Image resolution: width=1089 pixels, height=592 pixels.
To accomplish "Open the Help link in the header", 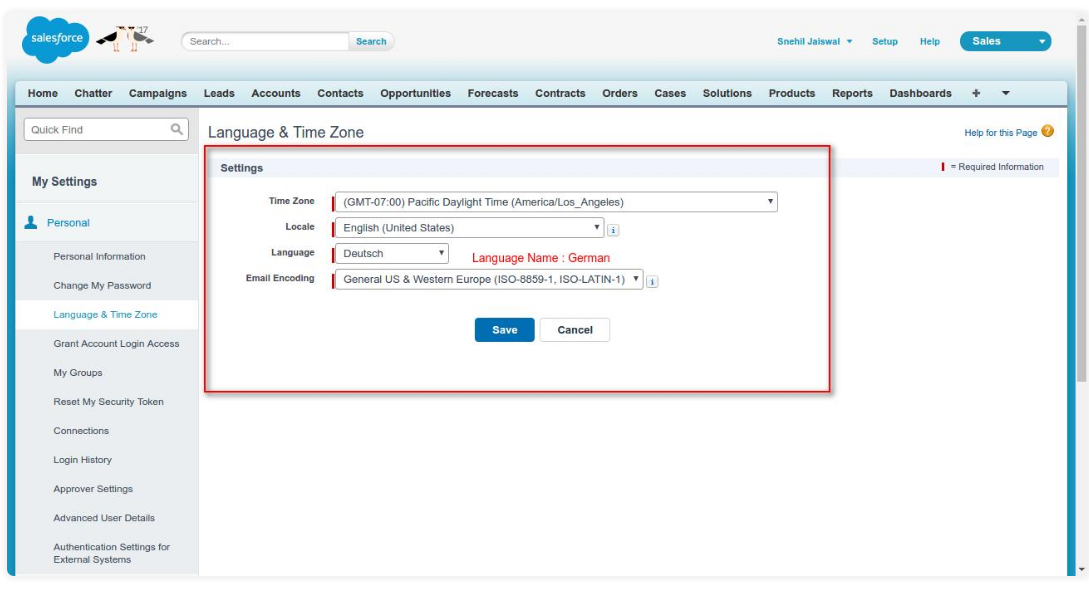I will click(x=930, y=42).
